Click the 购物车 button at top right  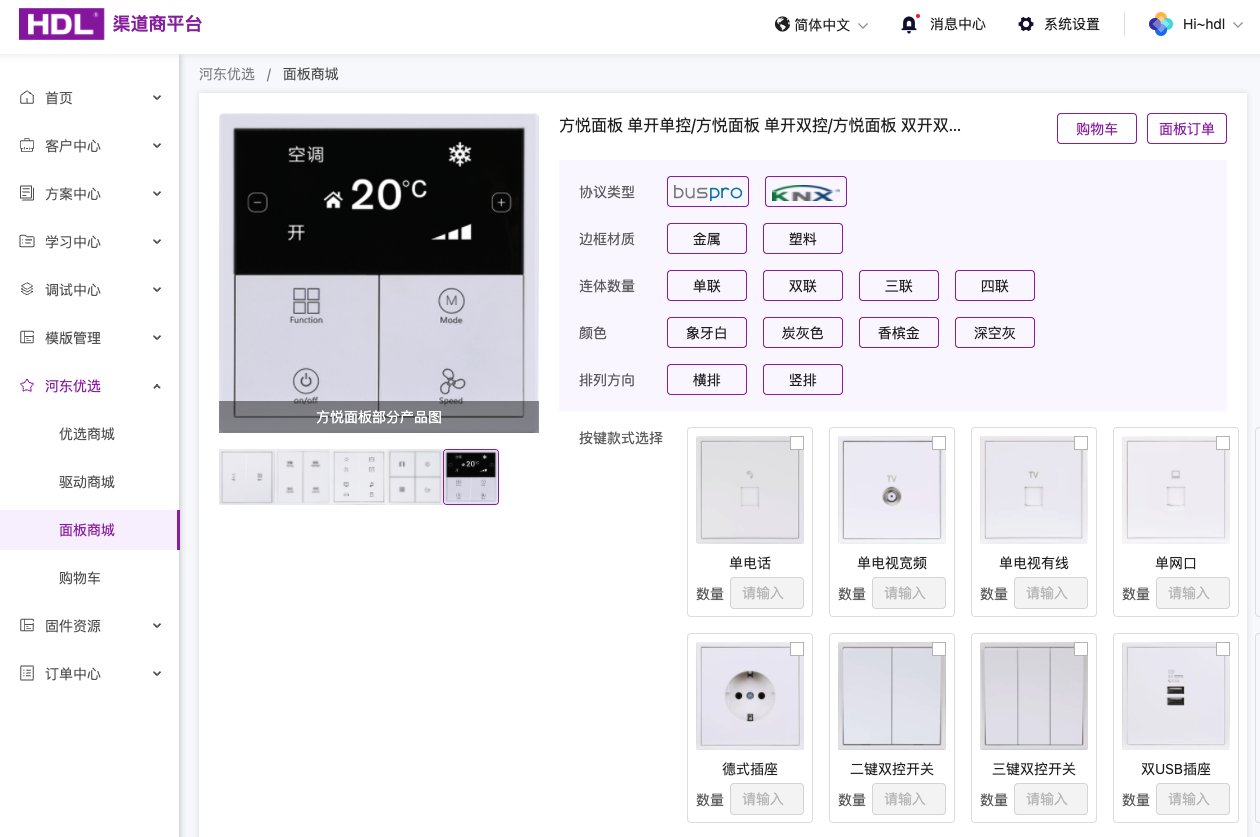(x=1097, y=128)
